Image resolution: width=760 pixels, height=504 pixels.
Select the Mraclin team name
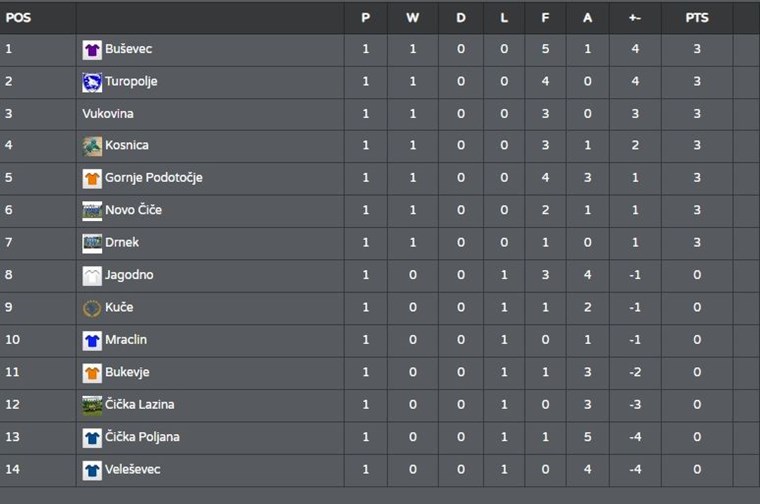tap(126, 340)
